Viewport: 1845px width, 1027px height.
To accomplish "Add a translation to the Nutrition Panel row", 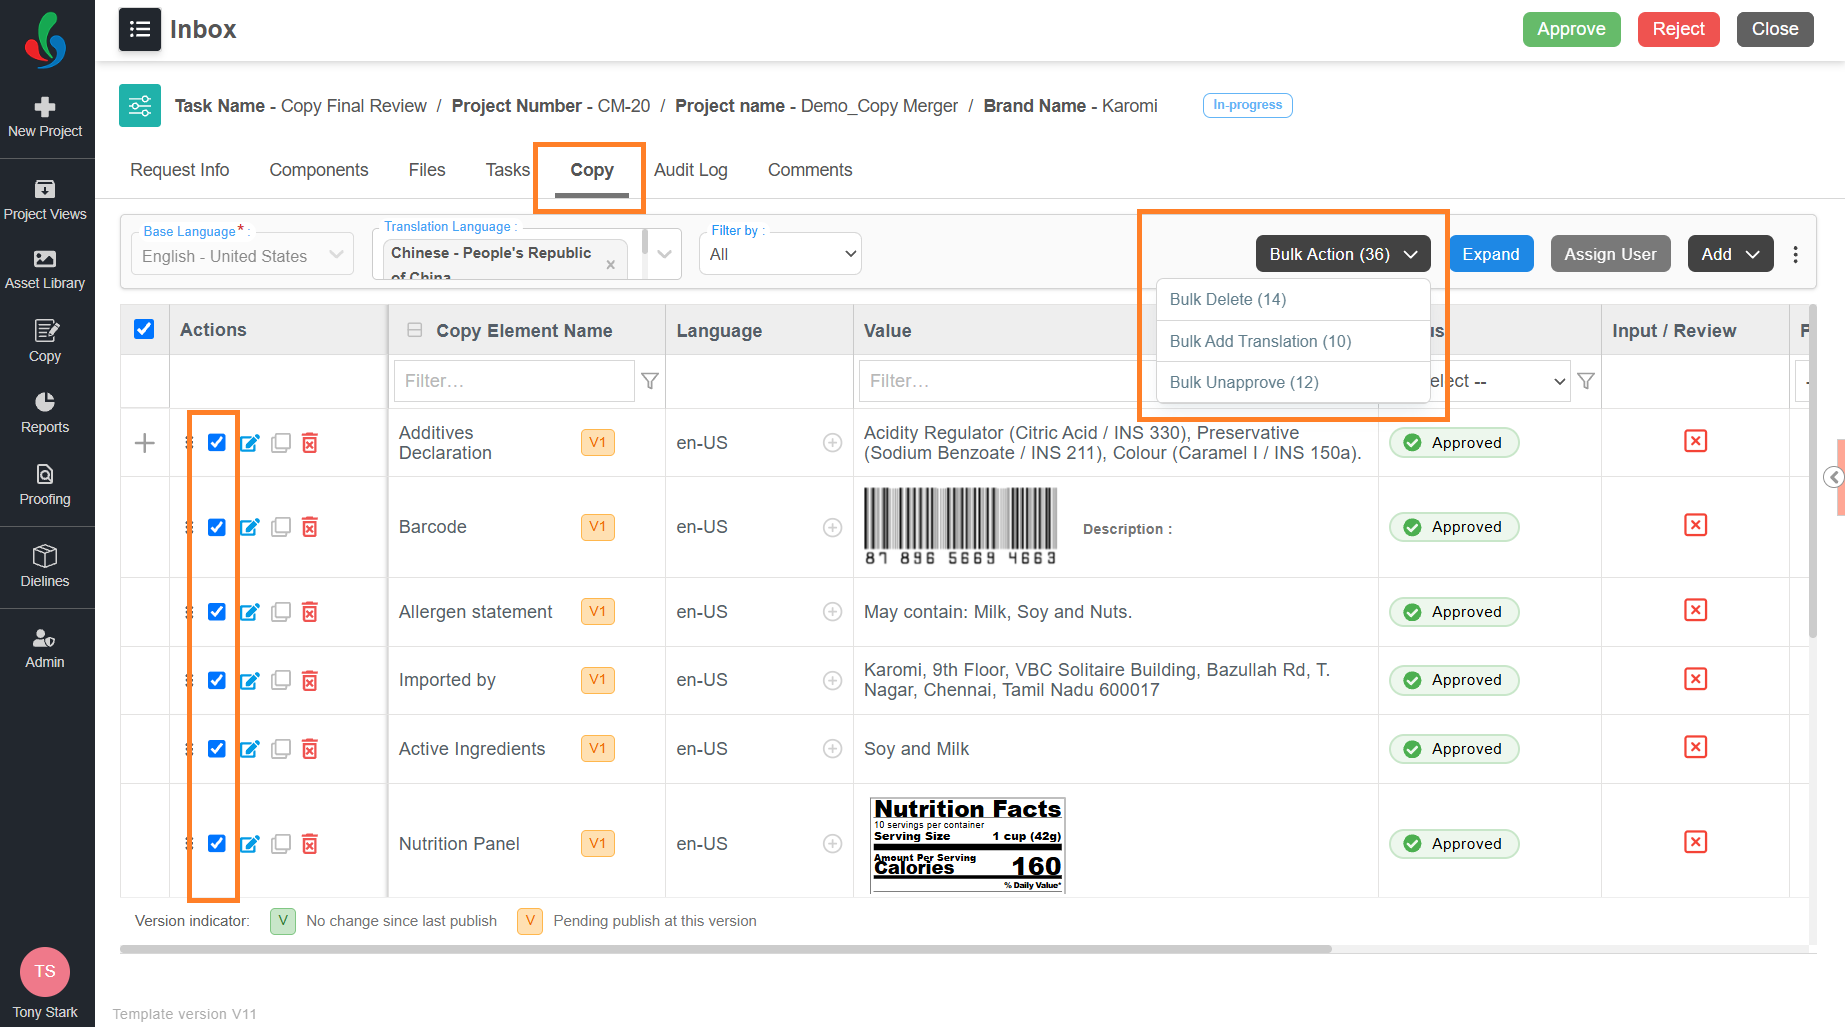I will 832,844.
